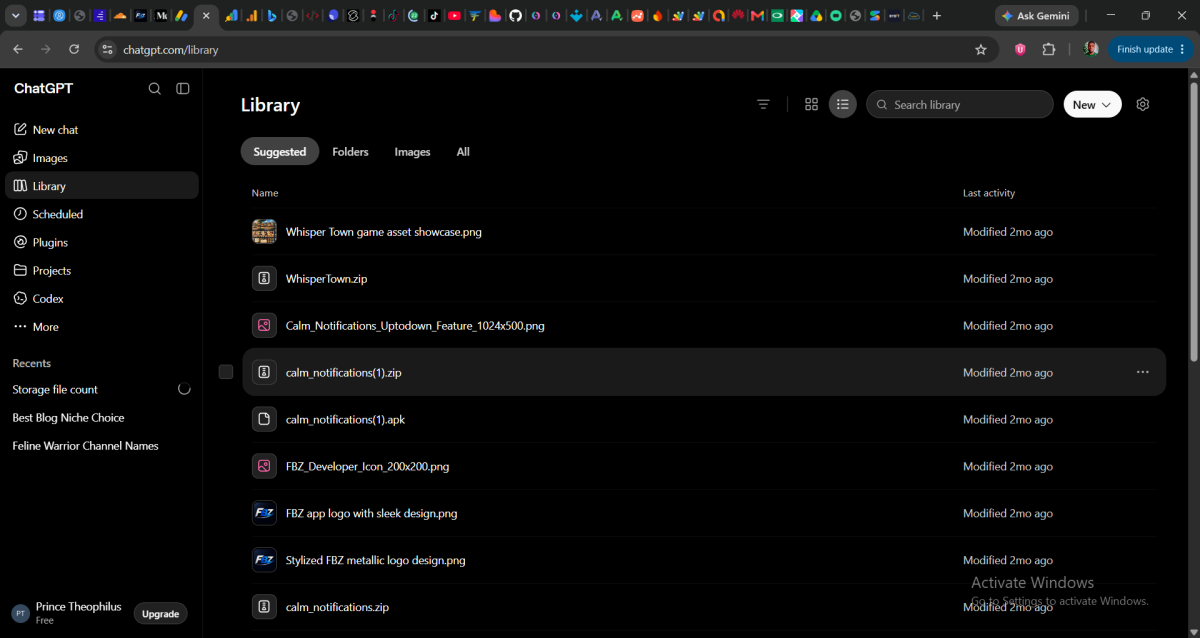1200x638 pixels.
Task: Select the Folders tab
Action: point(350,152)
